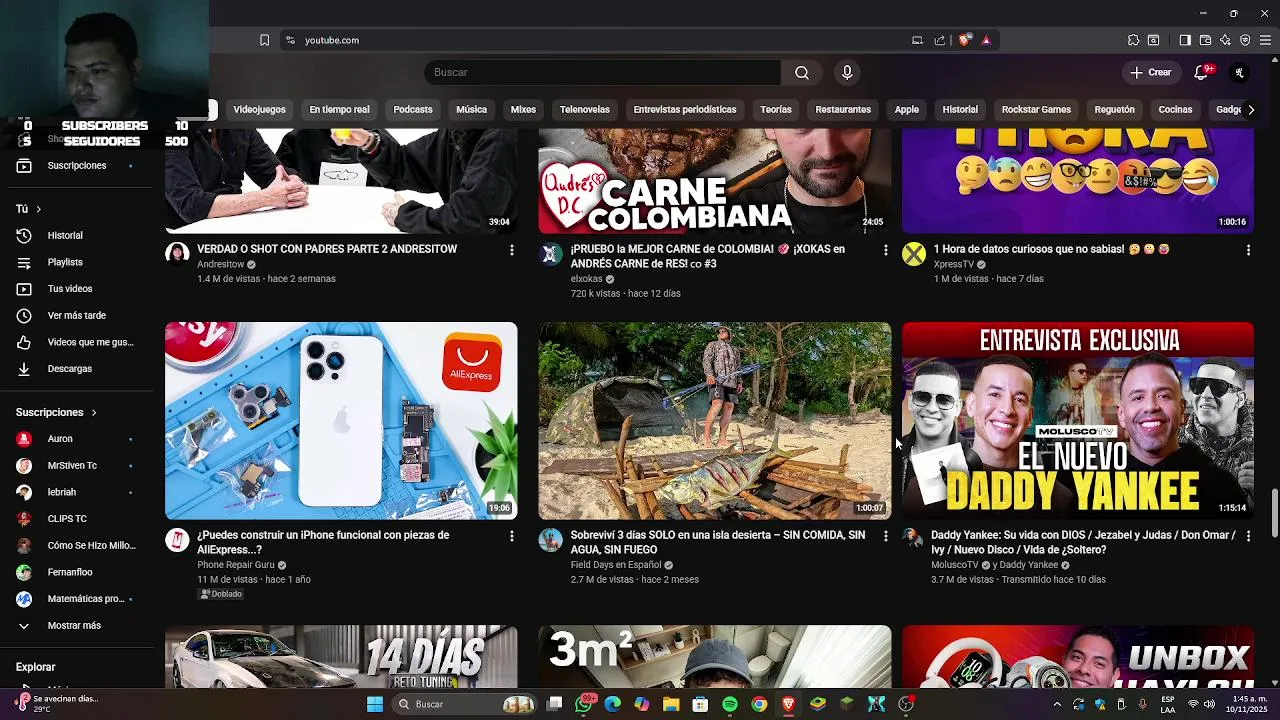Open more options for 1 Hora de datos video

point(1248,250)
